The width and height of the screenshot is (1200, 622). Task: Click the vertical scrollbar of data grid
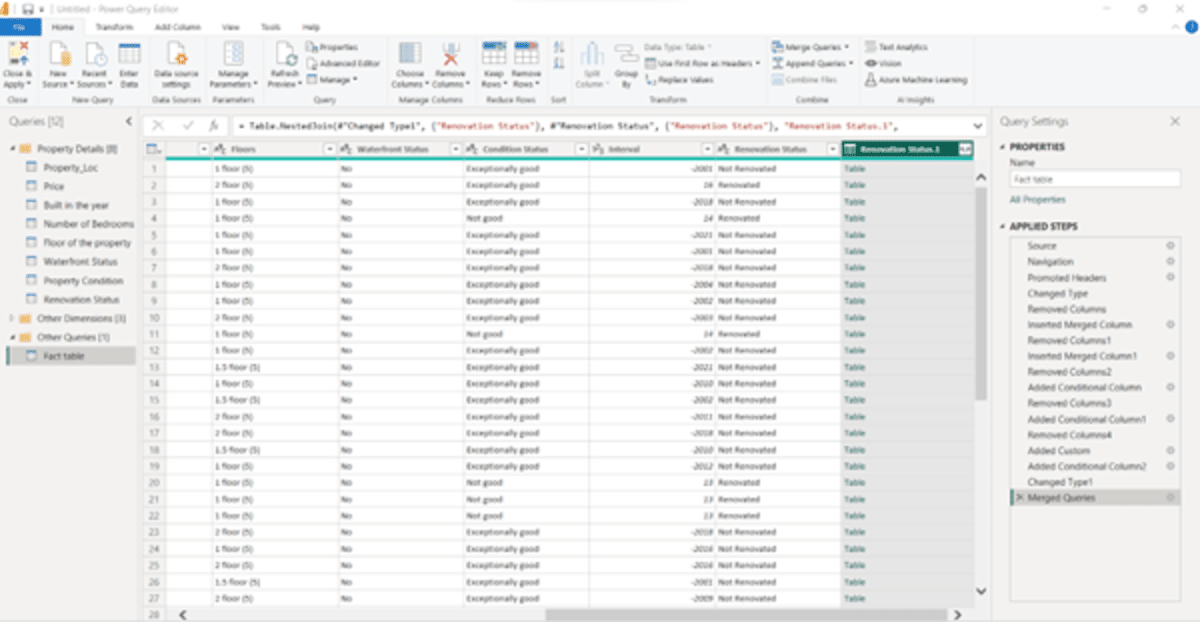[x=980, y=295]
